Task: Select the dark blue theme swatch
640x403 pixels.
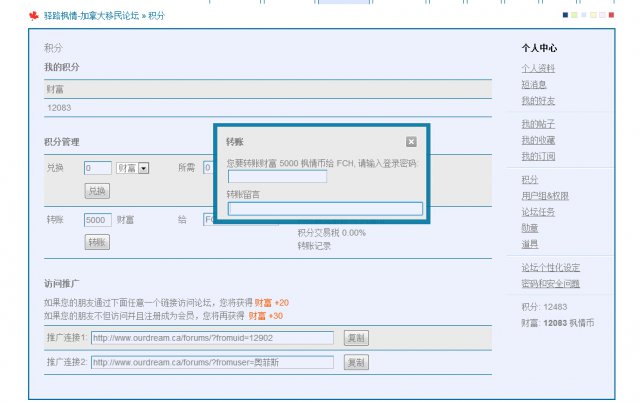Action: coord(565,15)
